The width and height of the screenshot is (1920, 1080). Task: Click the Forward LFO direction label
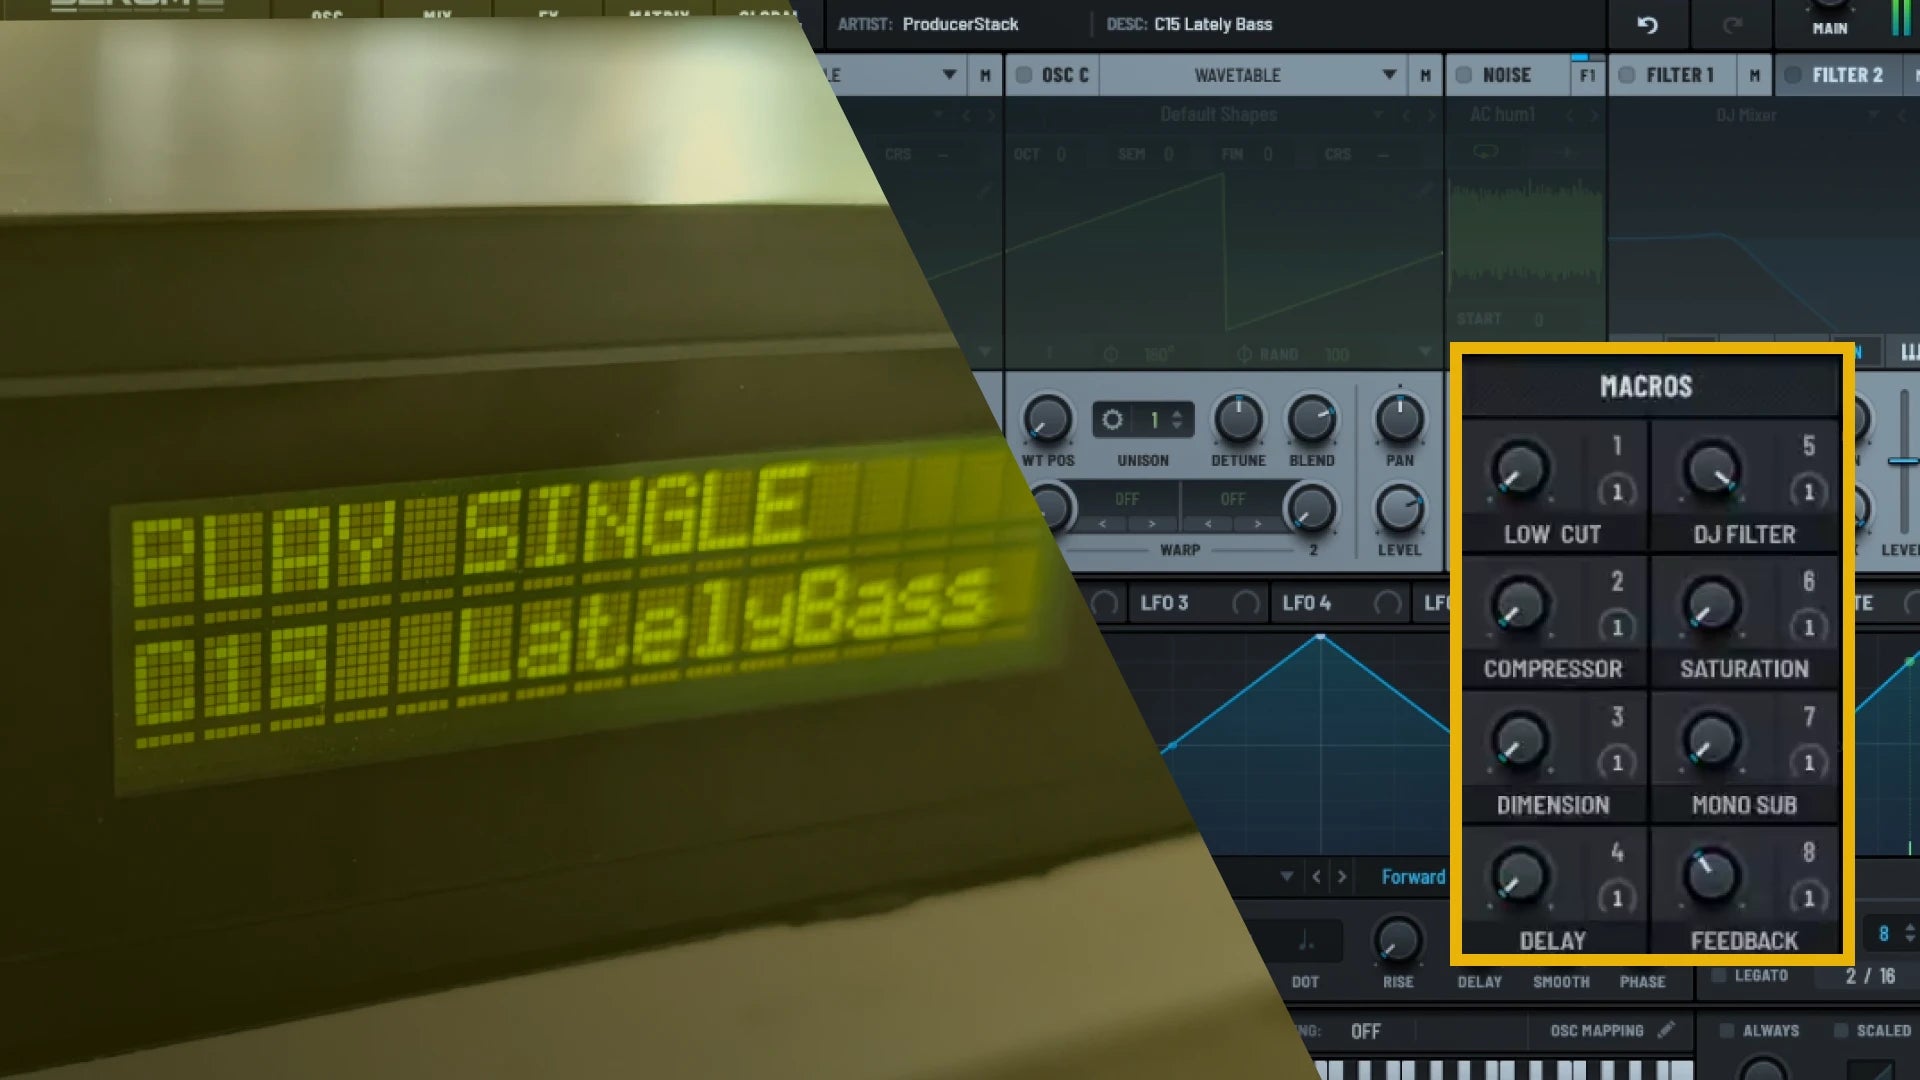click(x=1413, y=877)
